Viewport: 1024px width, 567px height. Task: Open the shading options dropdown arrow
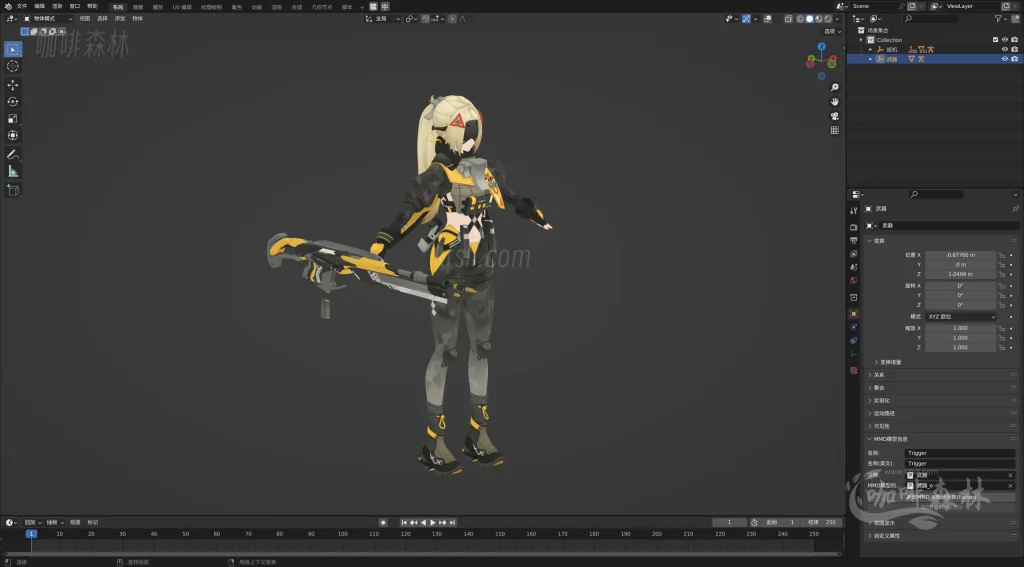837,19
